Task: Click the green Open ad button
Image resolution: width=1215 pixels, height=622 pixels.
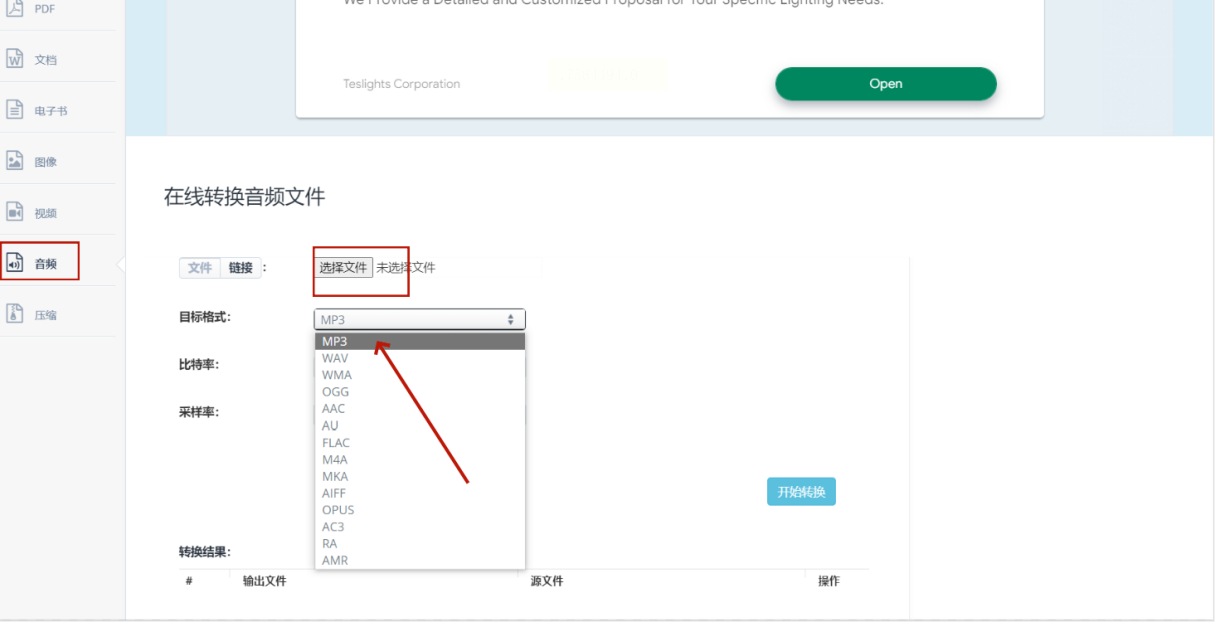Action: coord(886,84)
